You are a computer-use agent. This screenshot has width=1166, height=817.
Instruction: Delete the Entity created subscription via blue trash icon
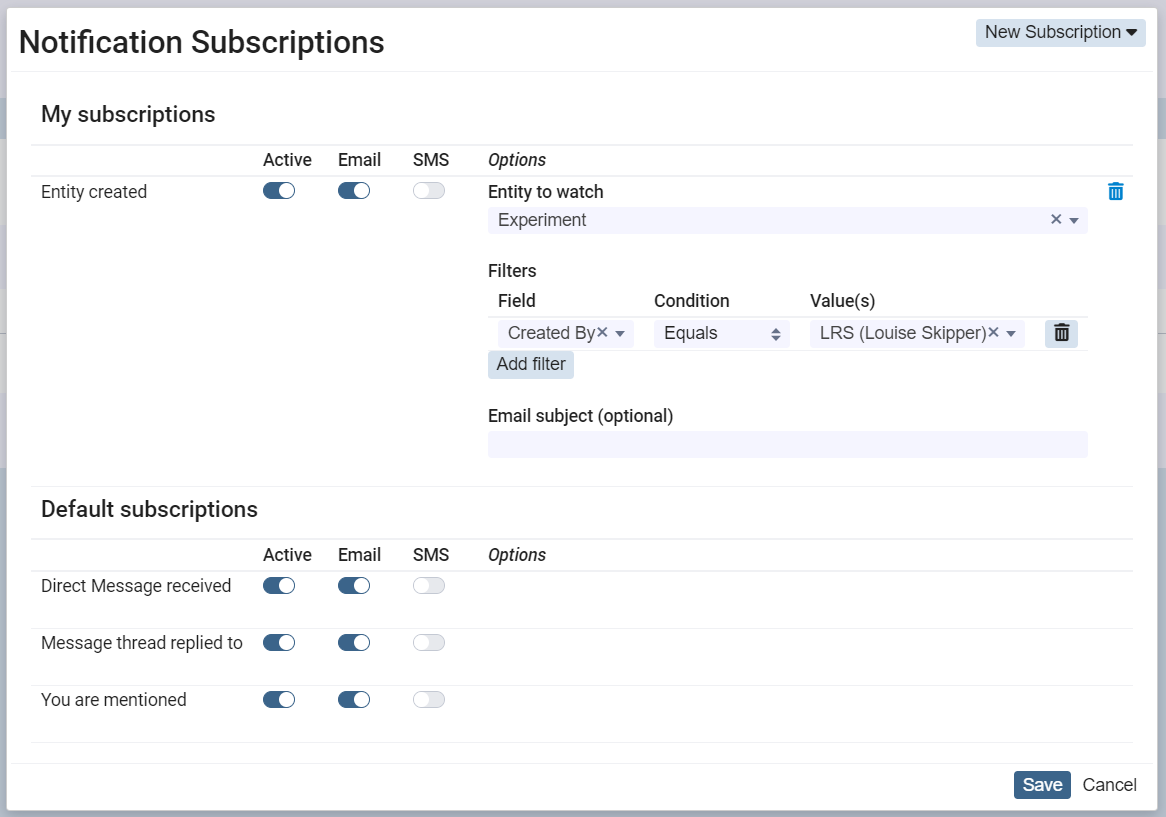tap(1116, 192)
